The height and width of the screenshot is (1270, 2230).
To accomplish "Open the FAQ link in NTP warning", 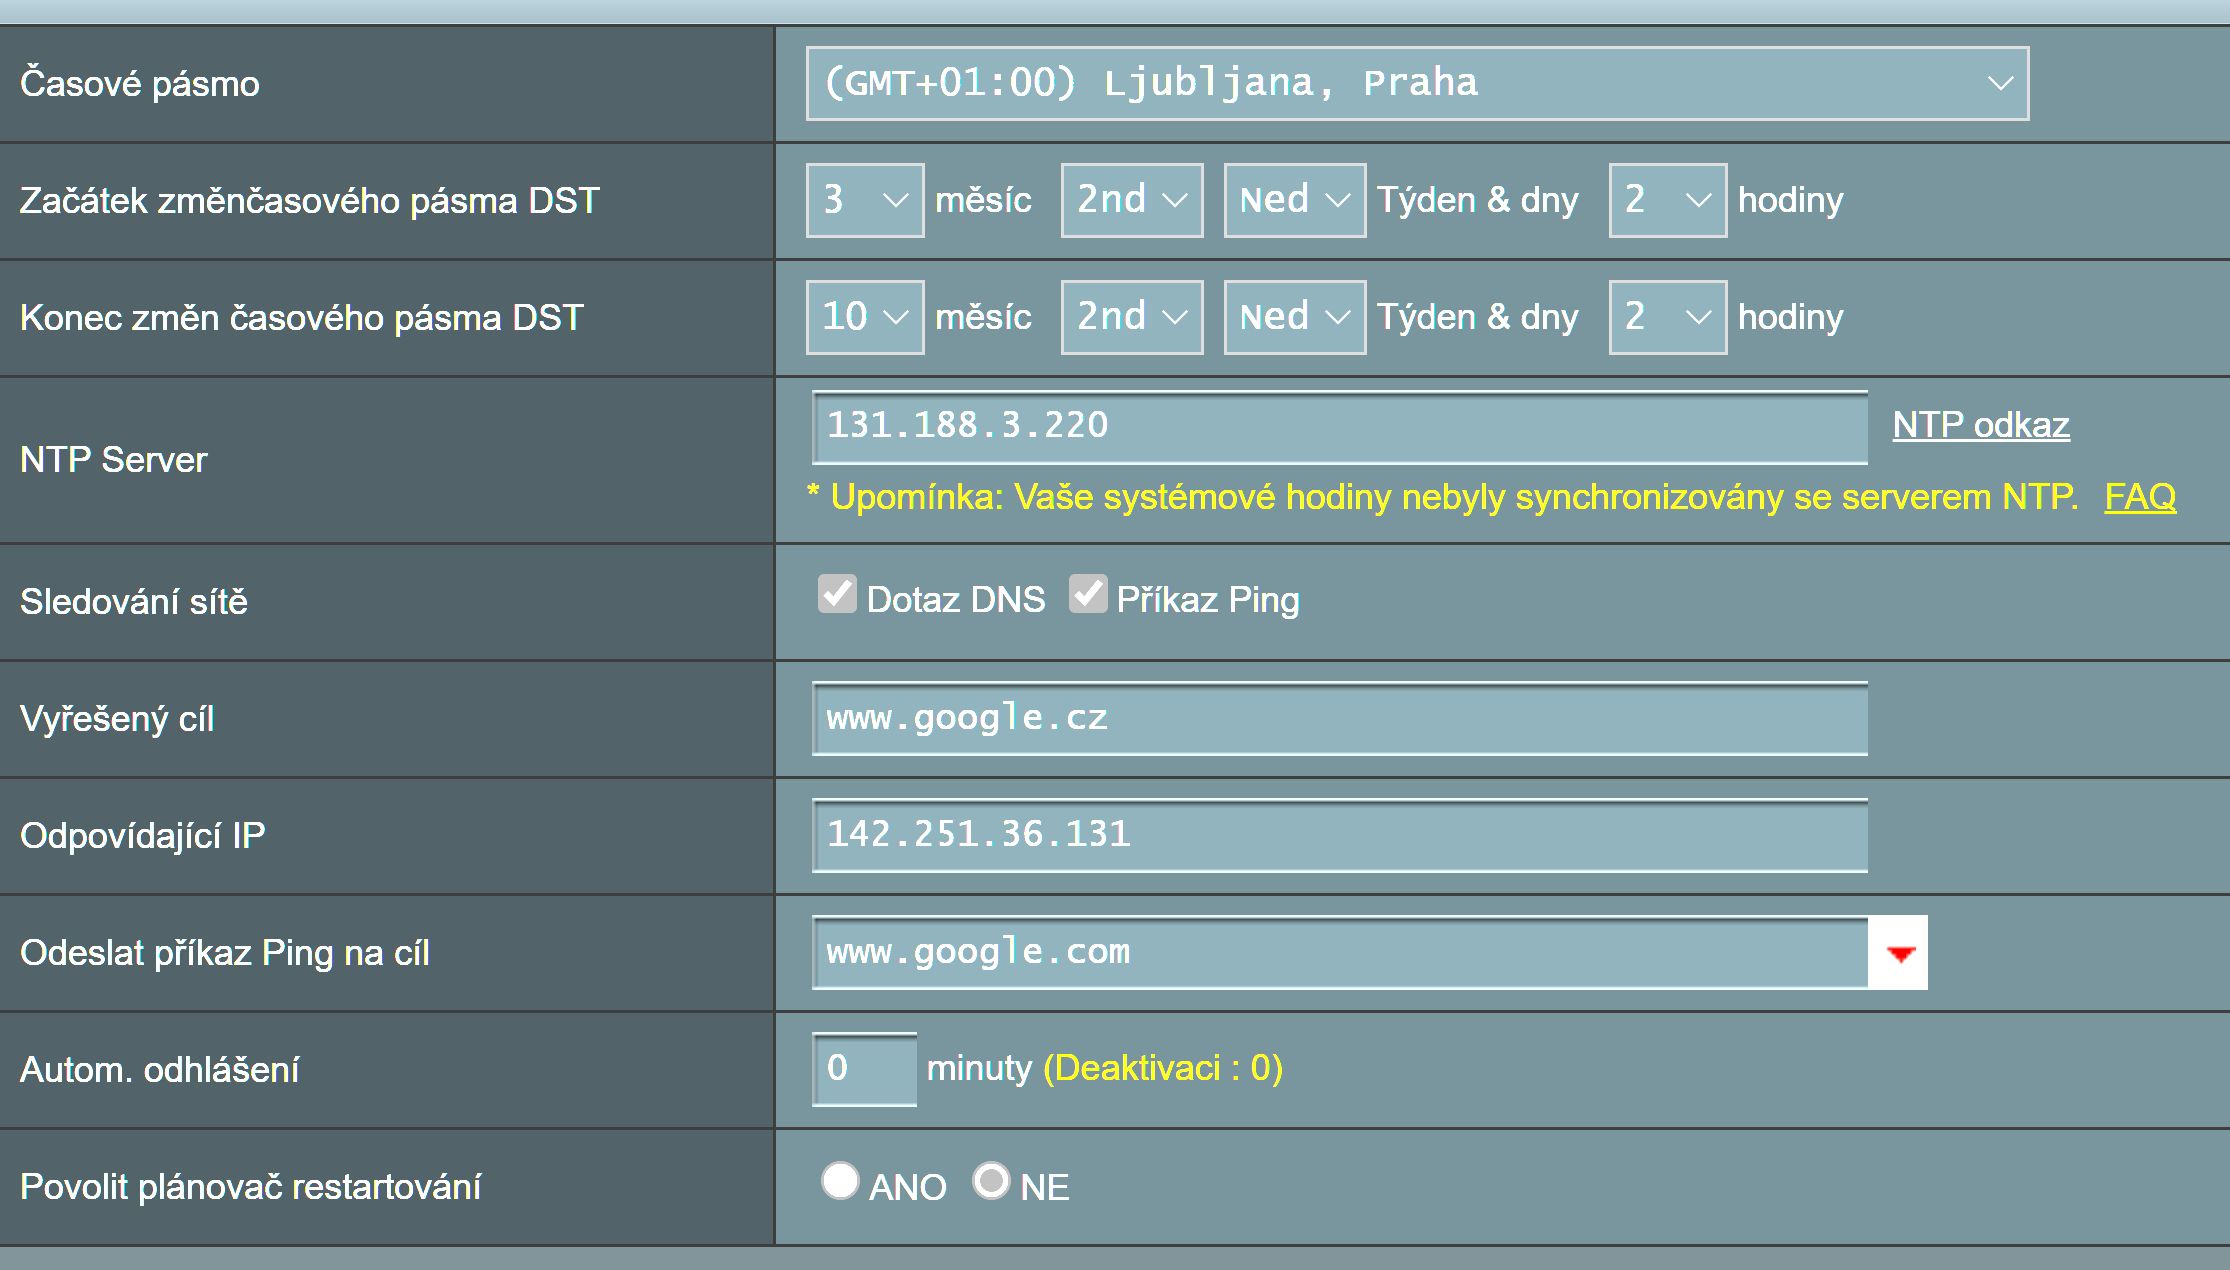I will tap(2139, 497).
